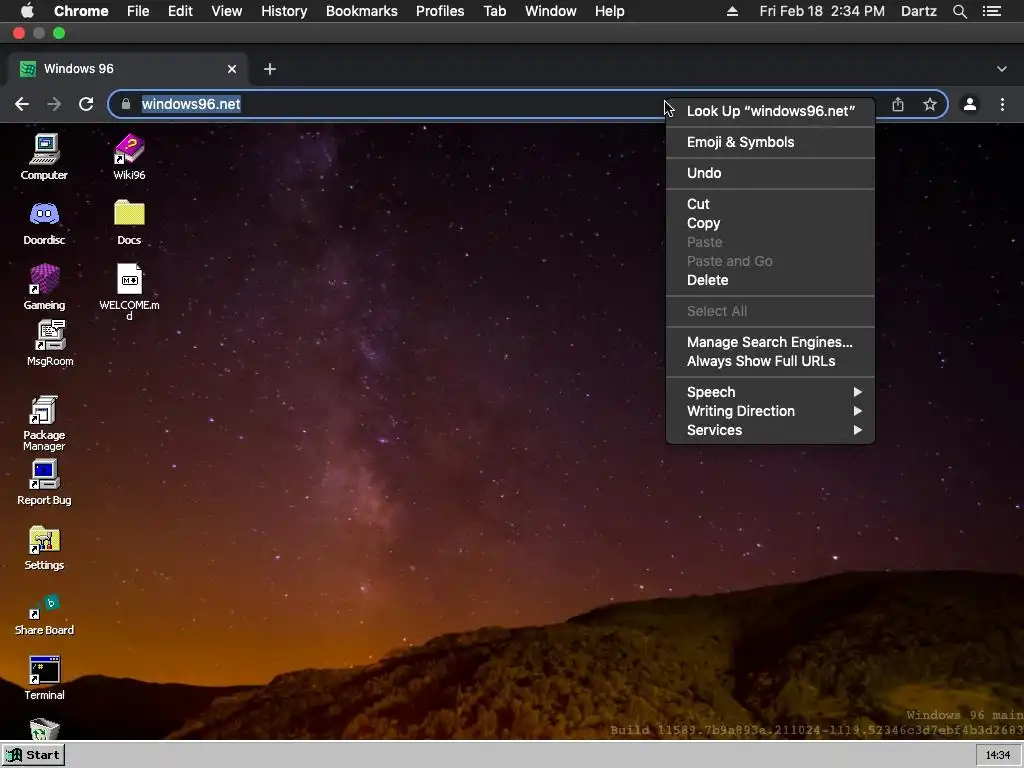Share this page via share icon
Image resolution: width=1024 pixels, height=768 pixels.
[898, 104]
